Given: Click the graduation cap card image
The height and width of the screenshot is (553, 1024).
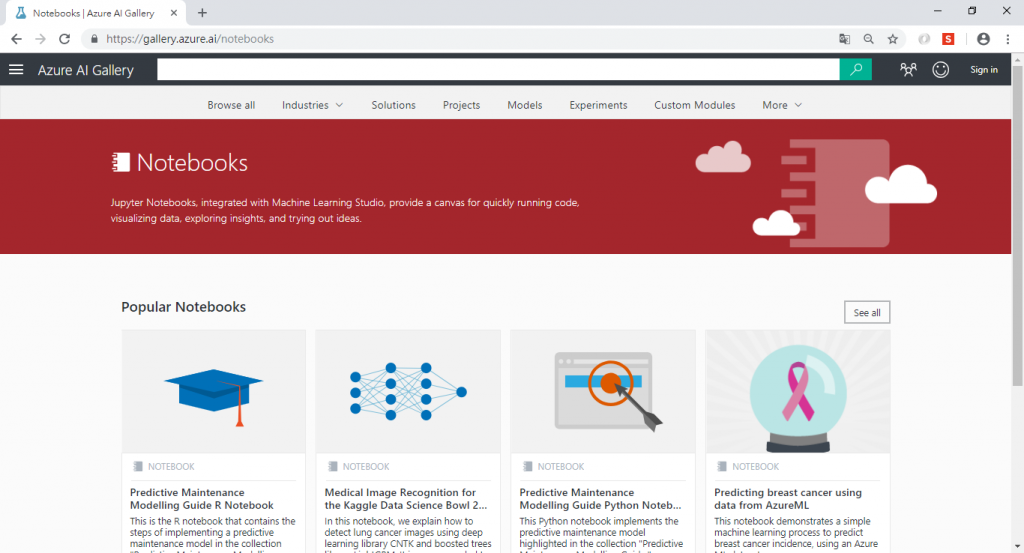Looking at the screenshot, I should tap(214, 392).
